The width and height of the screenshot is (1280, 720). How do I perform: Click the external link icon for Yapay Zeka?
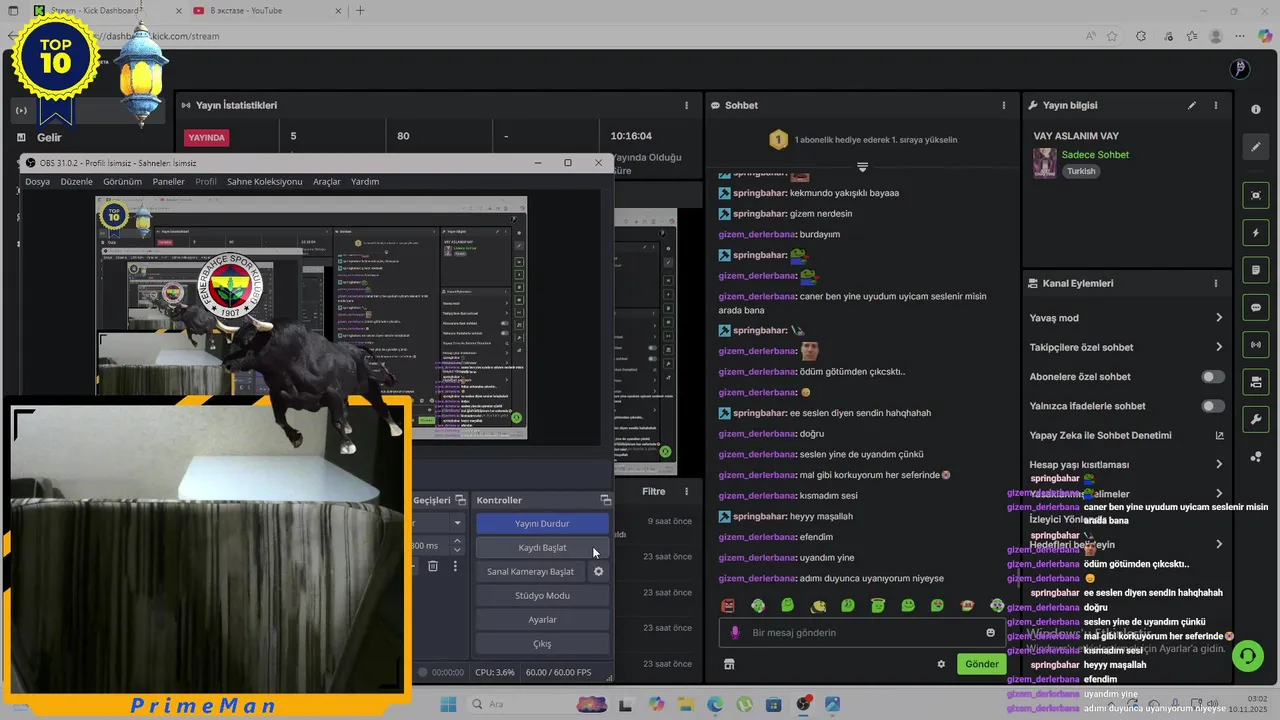click(1219, 435)
